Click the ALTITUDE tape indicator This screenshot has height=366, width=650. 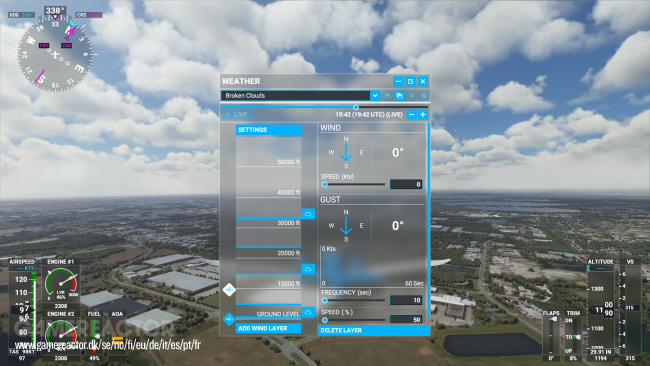pyautogui.click(x=601, y=310)
